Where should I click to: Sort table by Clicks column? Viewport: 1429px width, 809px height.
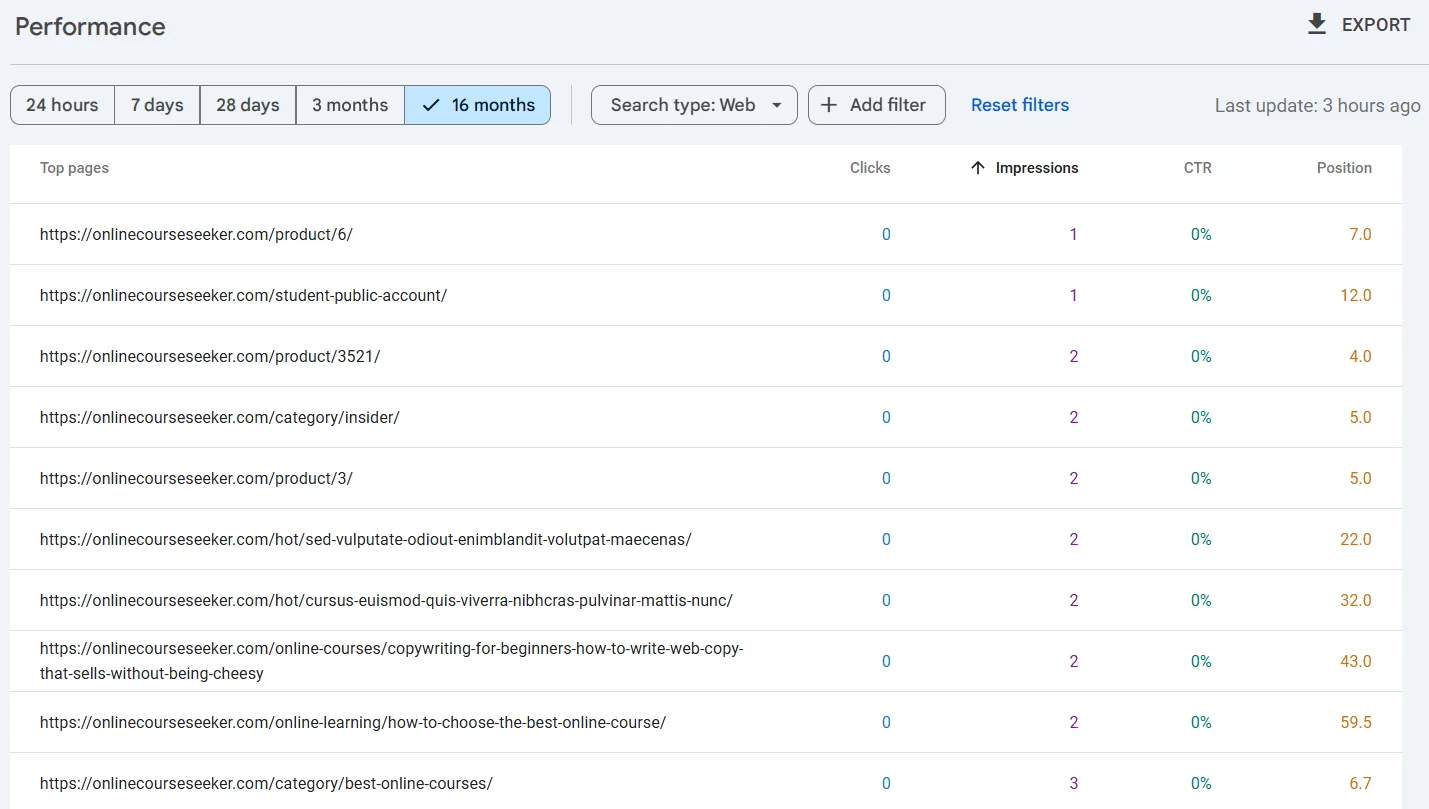pyautogui.click(x=869, y=168)
